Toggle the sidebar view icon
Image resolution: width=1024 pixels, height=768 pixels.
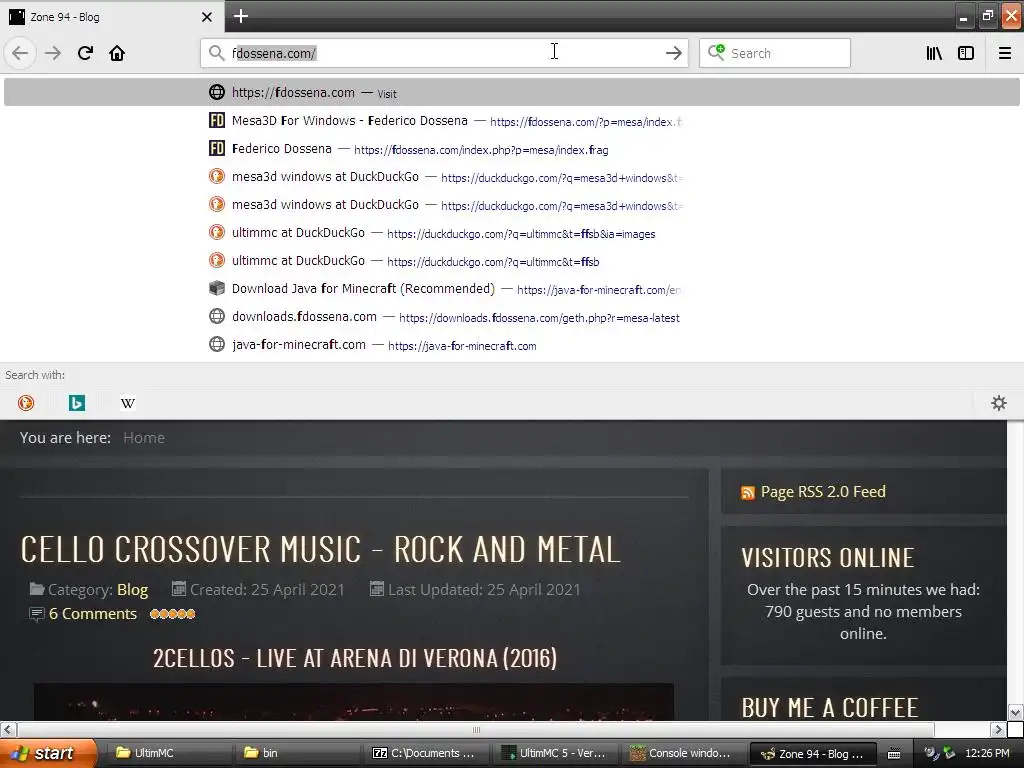click(x=966, y=53)
